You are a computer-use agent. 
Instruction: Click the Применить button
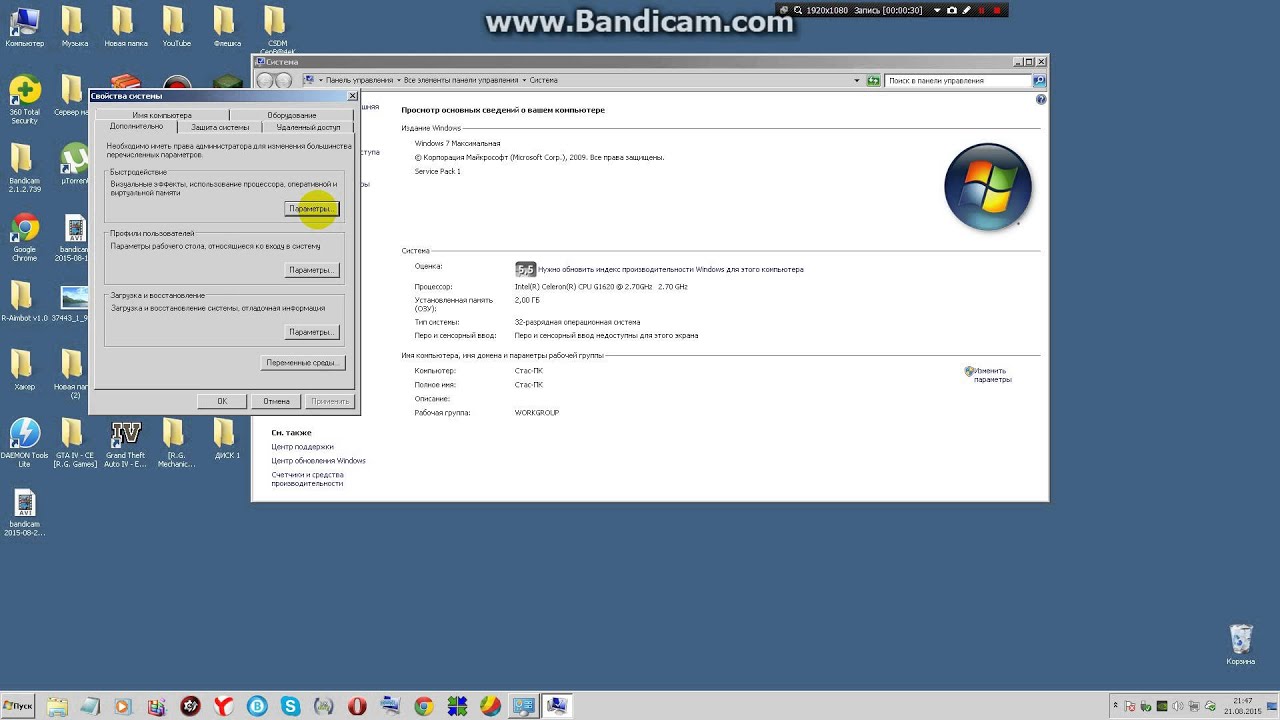[330, 401]
